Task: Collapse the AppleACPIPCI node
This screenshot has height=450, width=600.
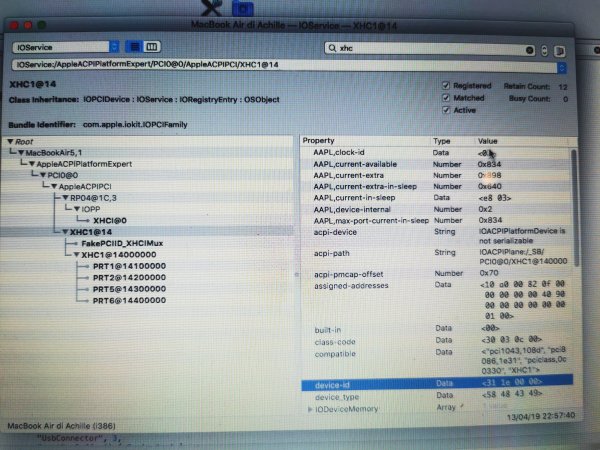Action: 54,187
